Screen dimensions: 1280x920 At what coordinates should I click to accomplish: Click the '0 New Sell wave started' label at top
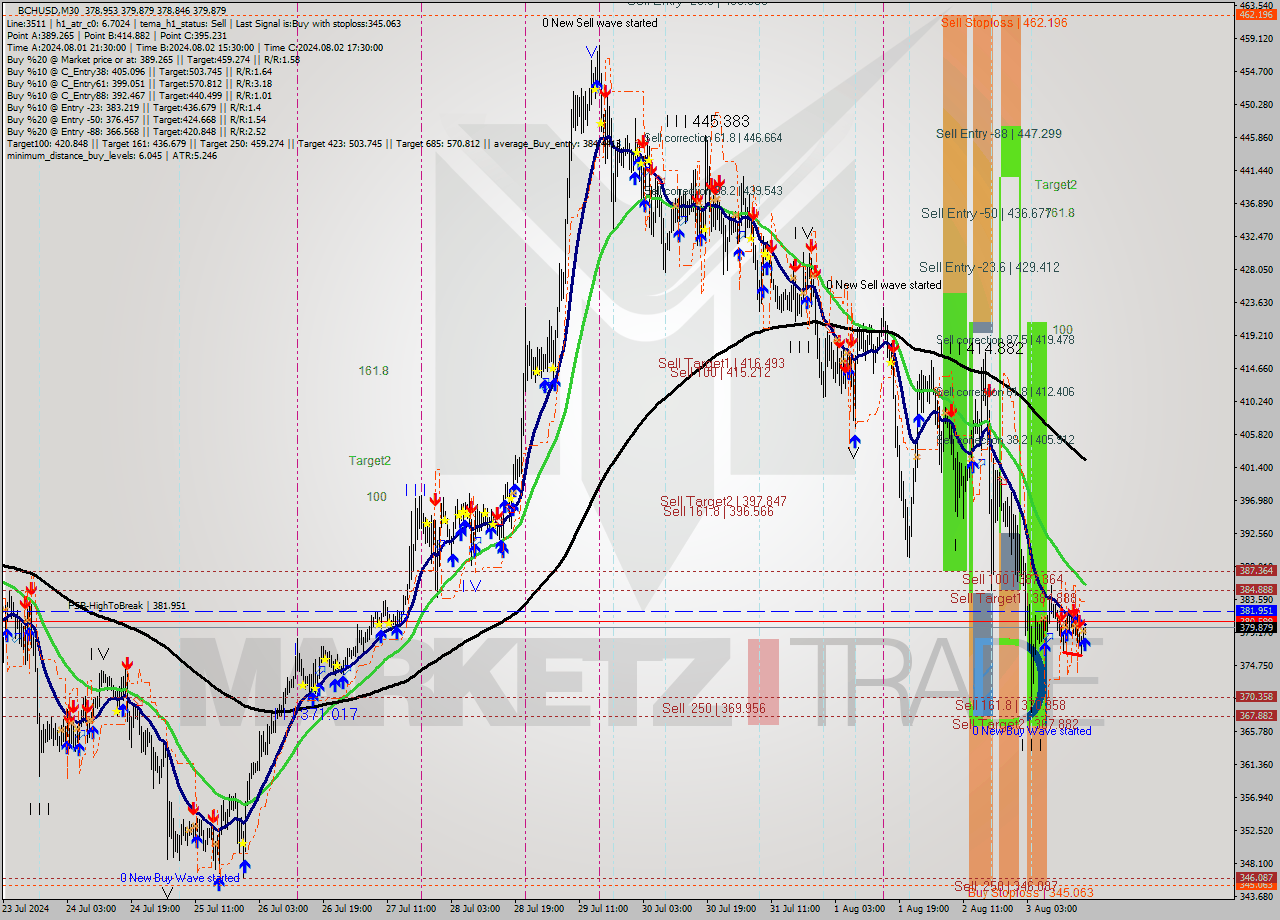point(600,23)
